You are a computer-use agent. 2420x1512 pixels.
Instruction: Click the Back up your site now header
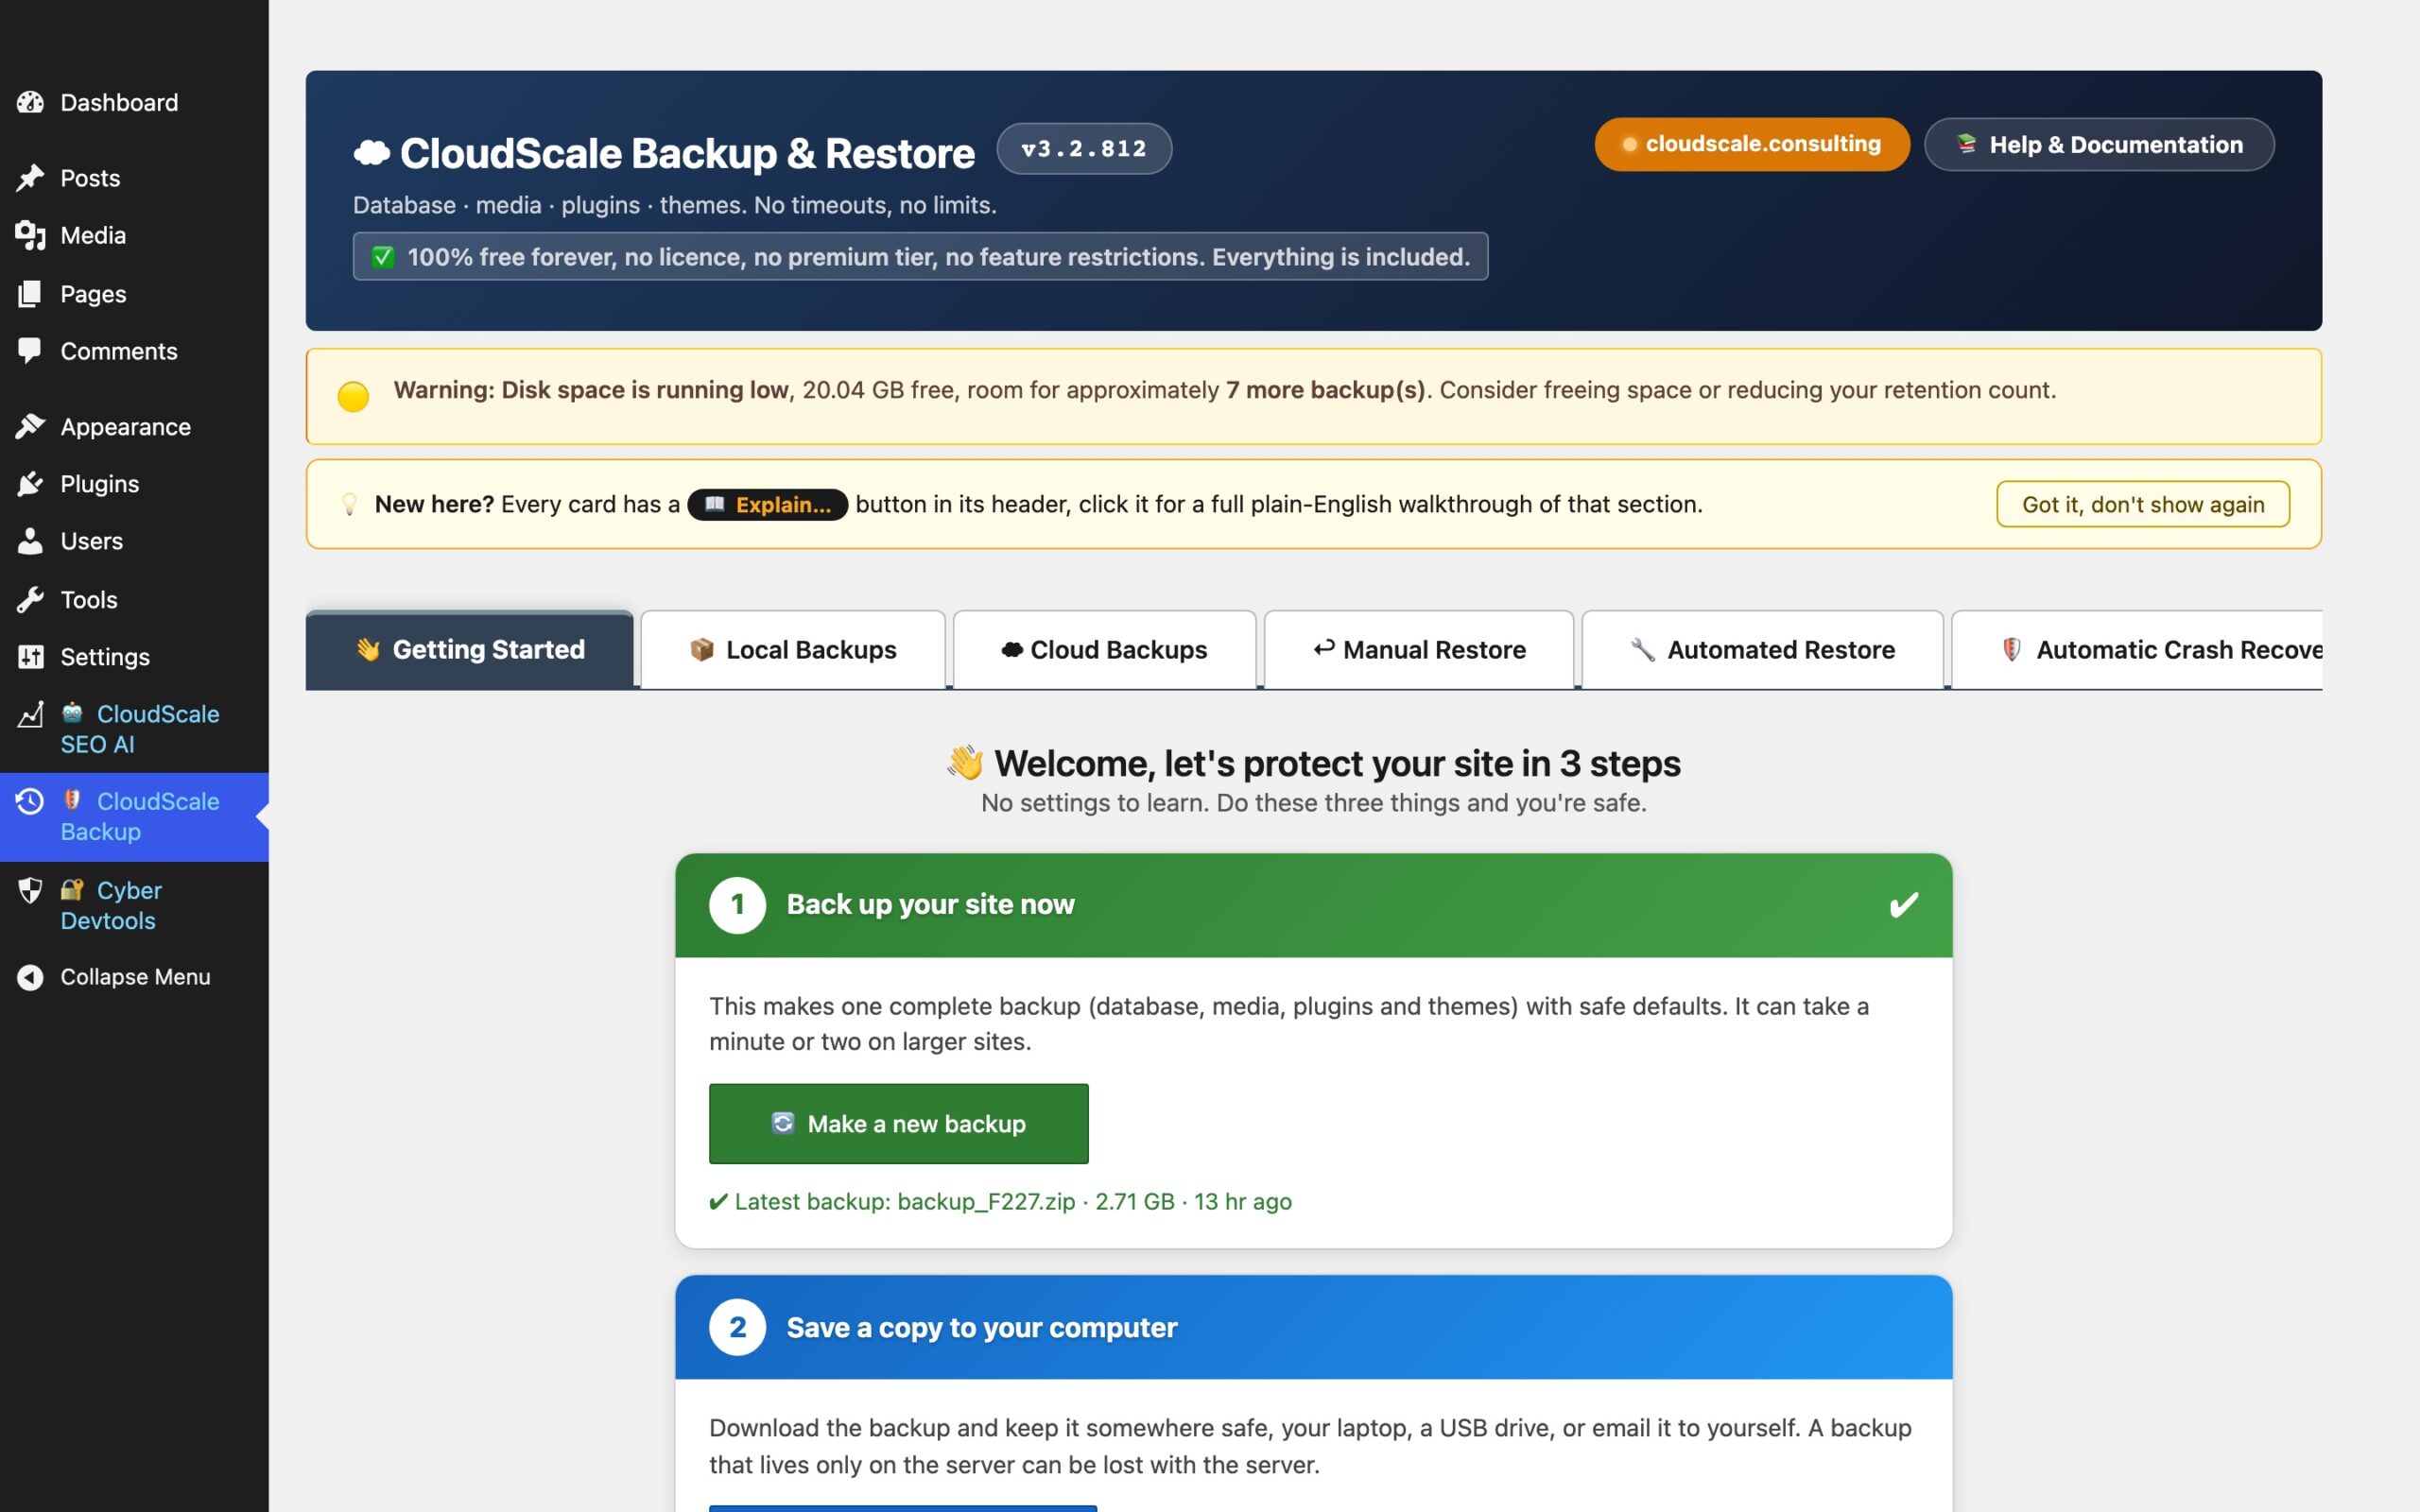pos(1313,905)
